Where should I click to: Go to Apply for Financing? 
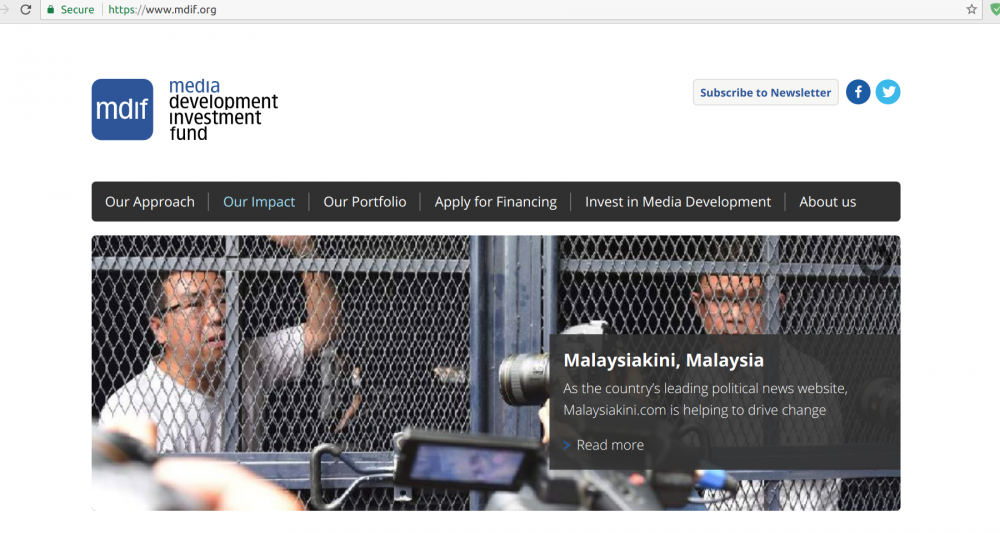(x=496, y=201)
